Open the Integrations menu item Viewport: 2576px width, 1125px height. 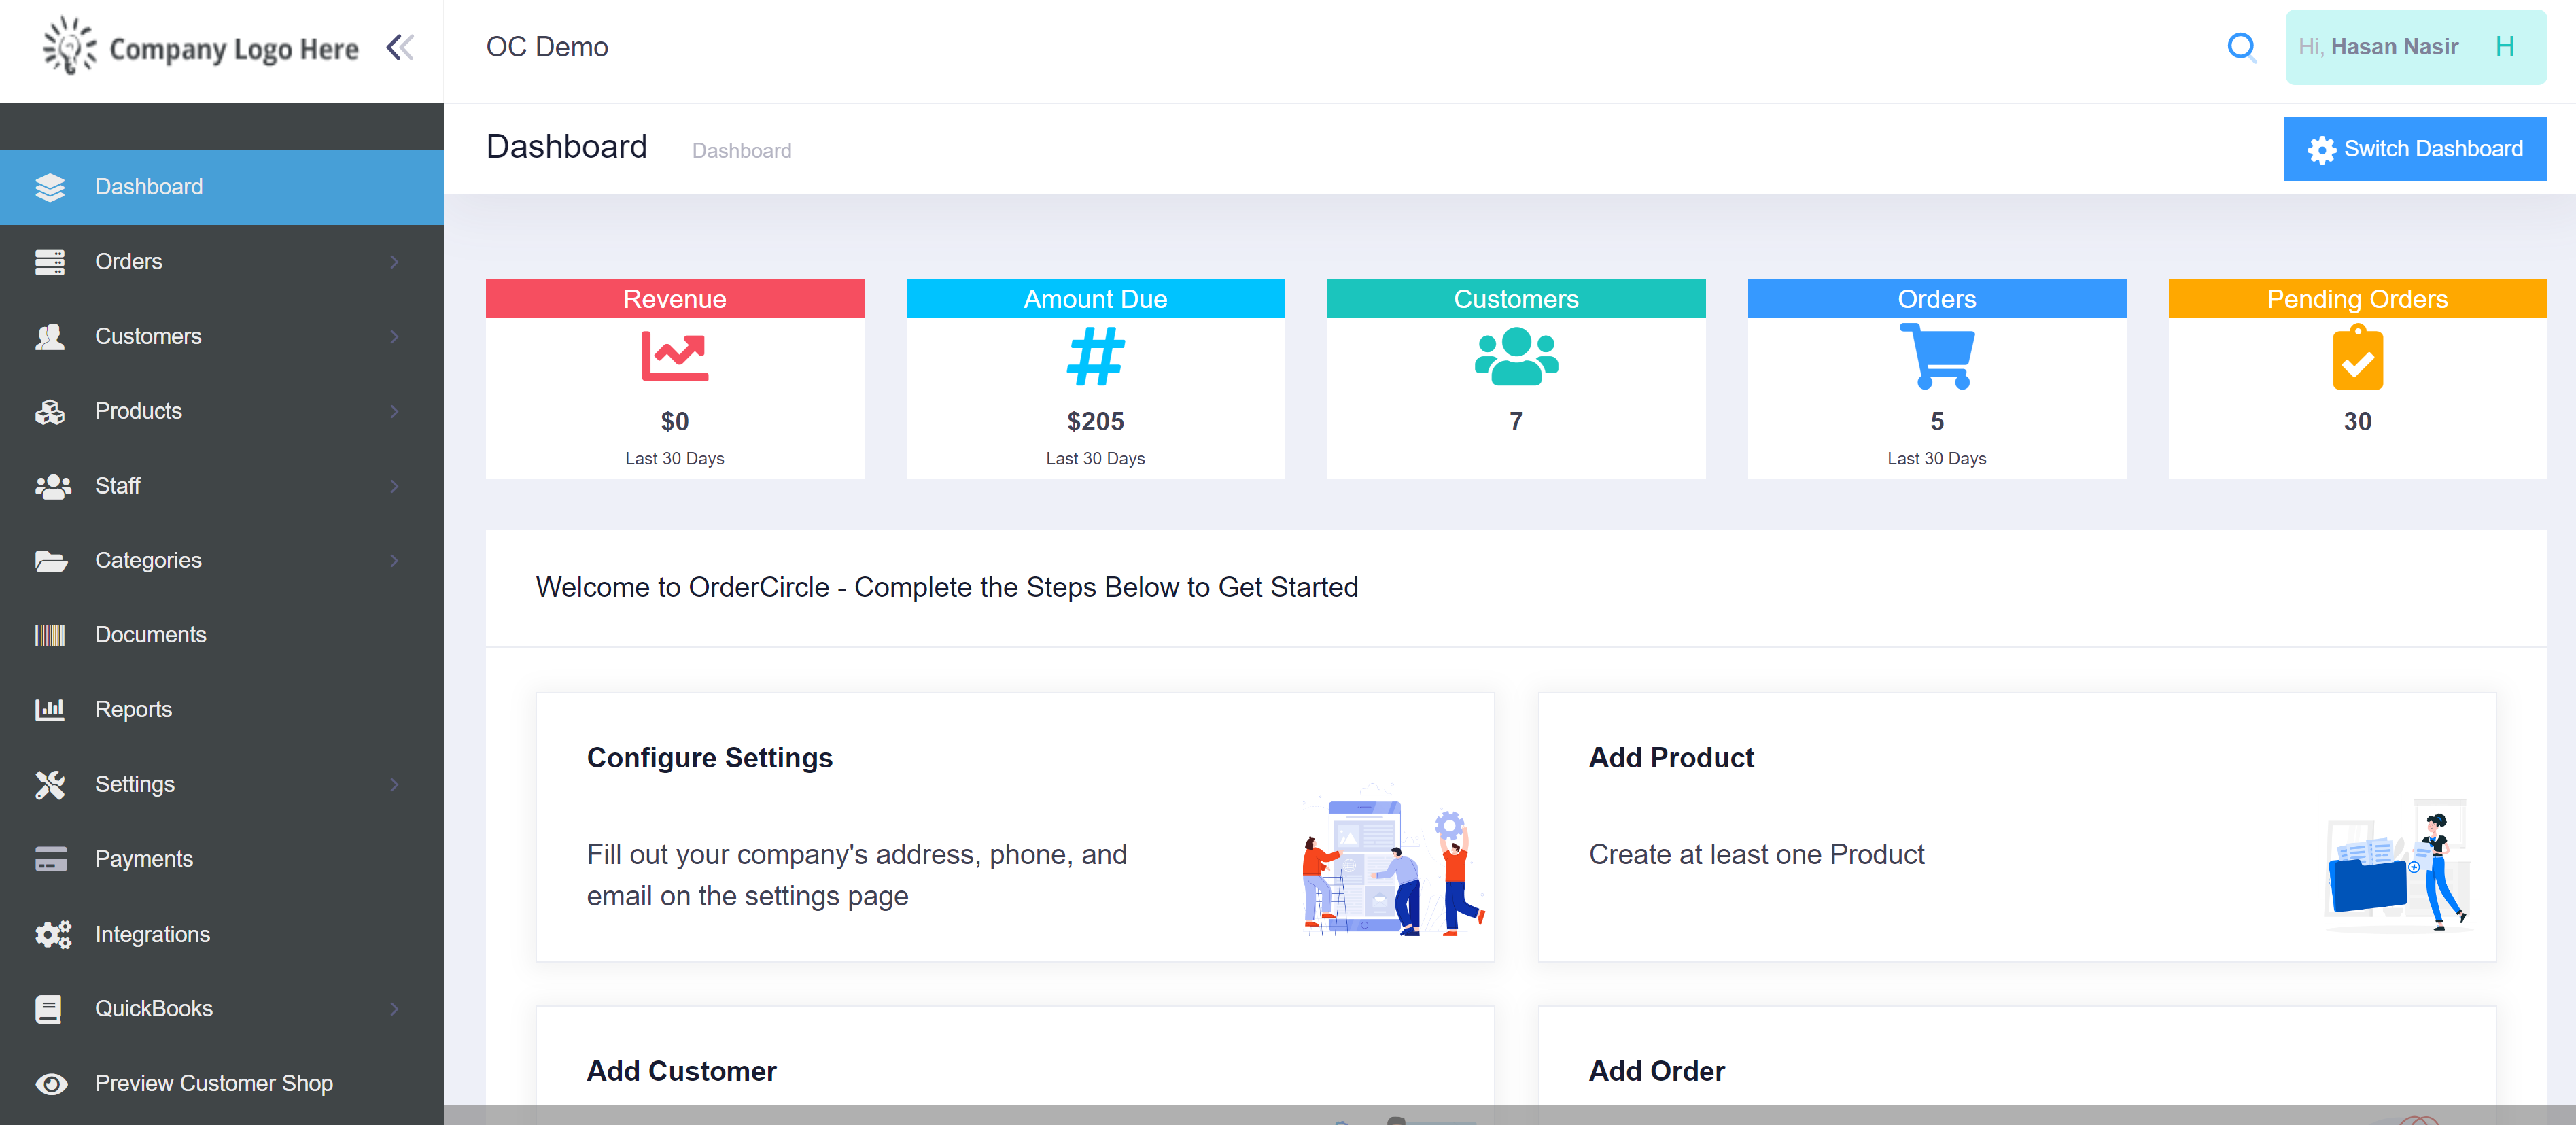221,934
